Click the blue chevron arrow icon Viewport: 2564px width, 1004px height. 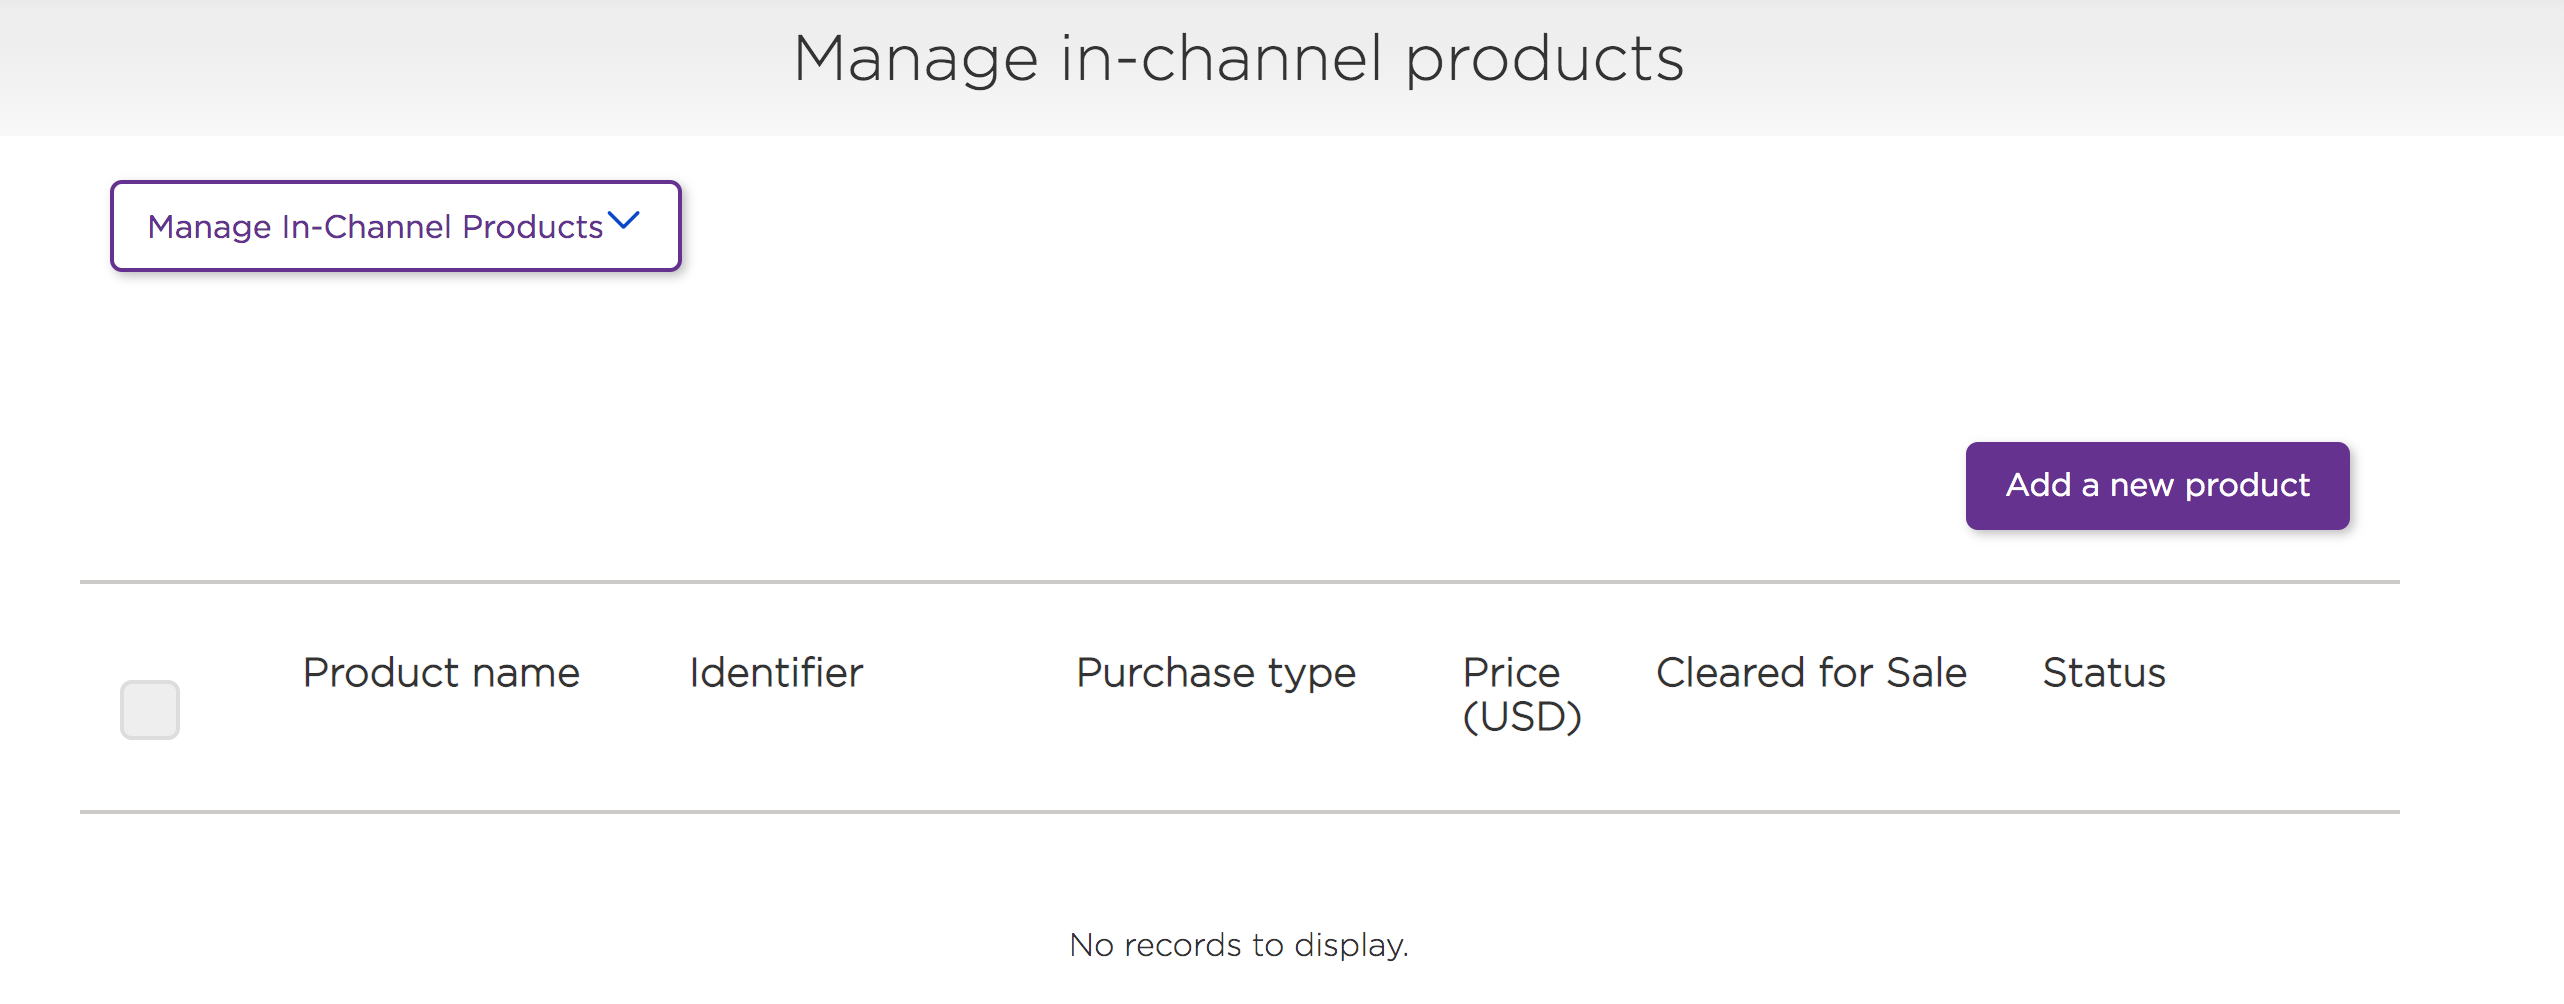(623, 221)
